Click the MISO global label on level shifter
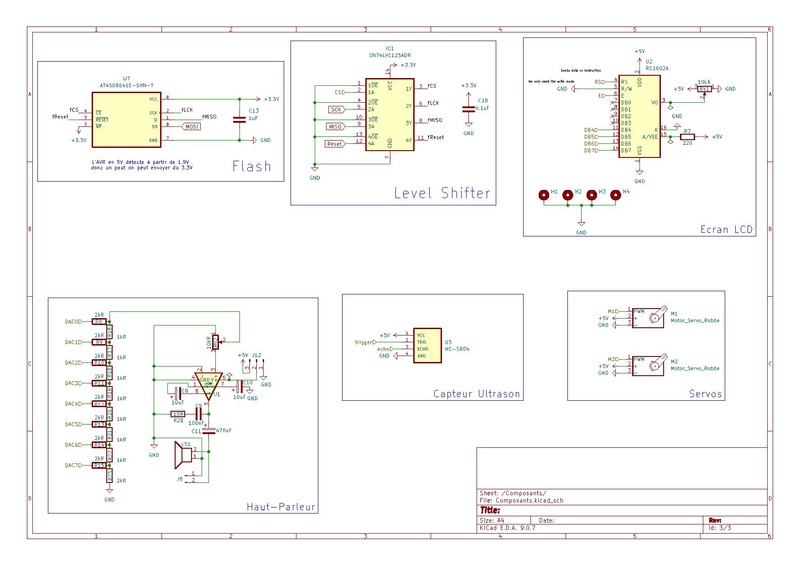The height and width of the screenshot is (566, 800). coord(335,127)
